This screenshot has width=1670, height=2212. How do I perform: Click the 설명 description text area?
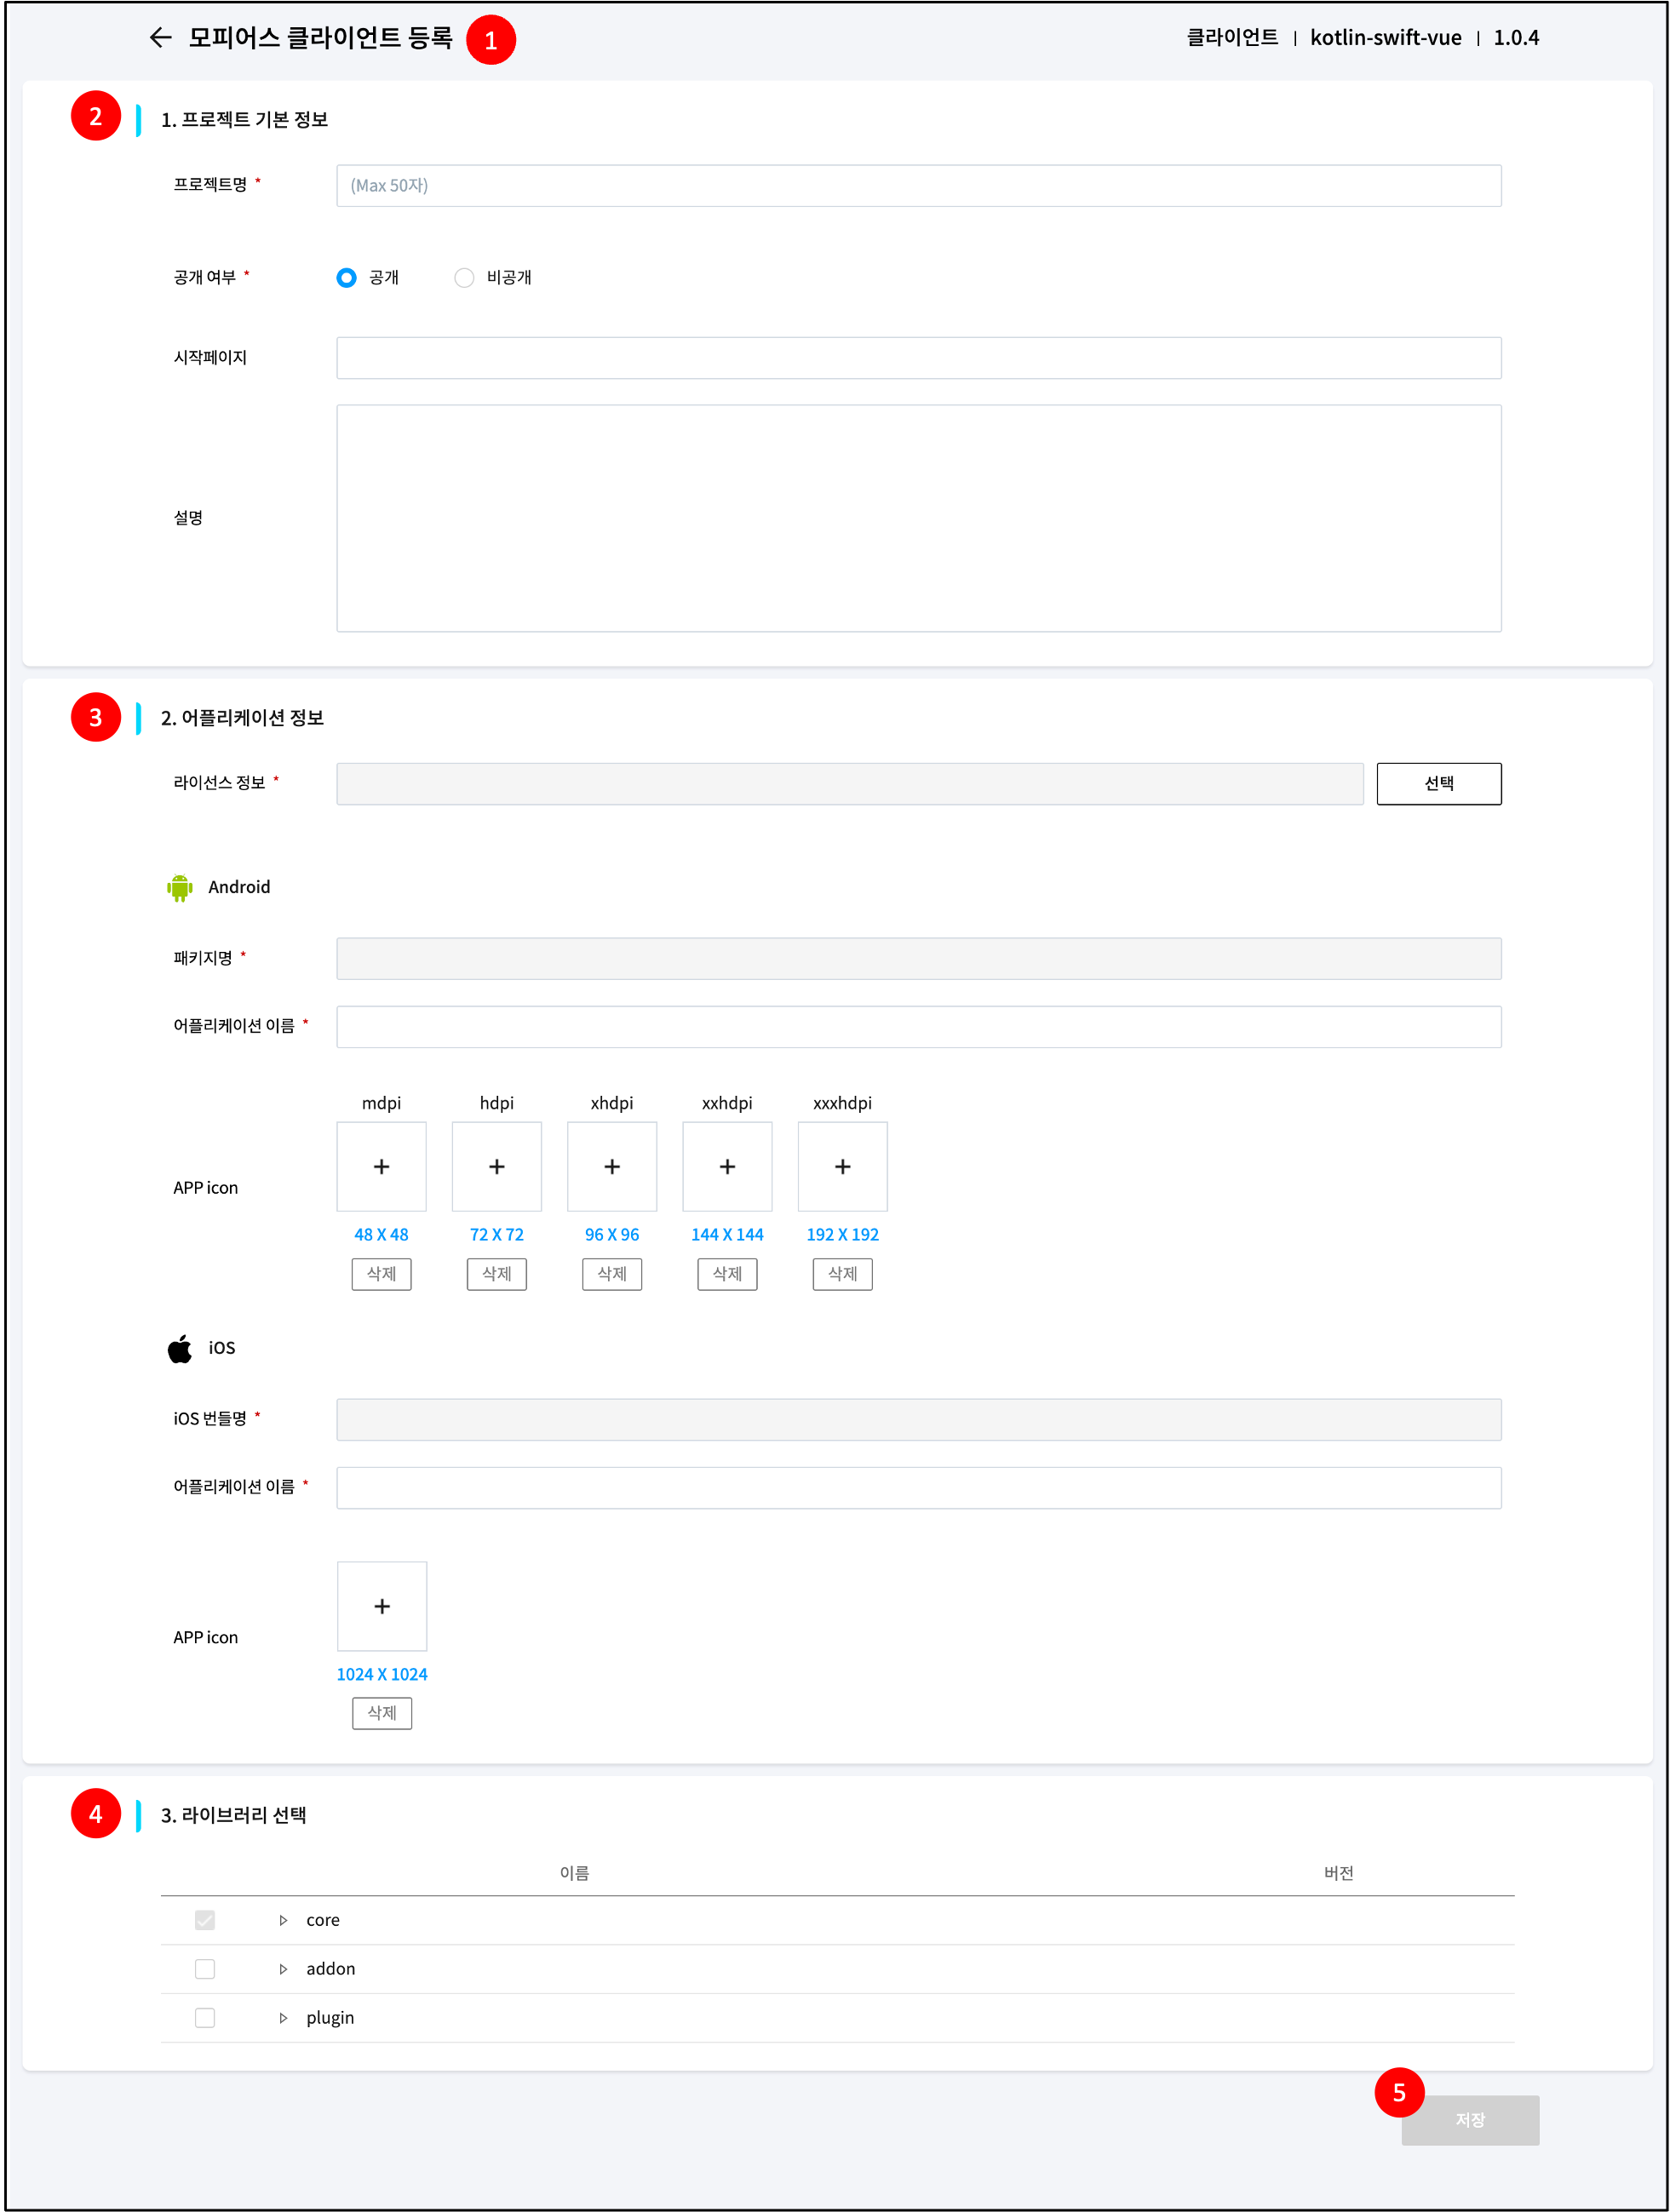(x=918, y=518)
